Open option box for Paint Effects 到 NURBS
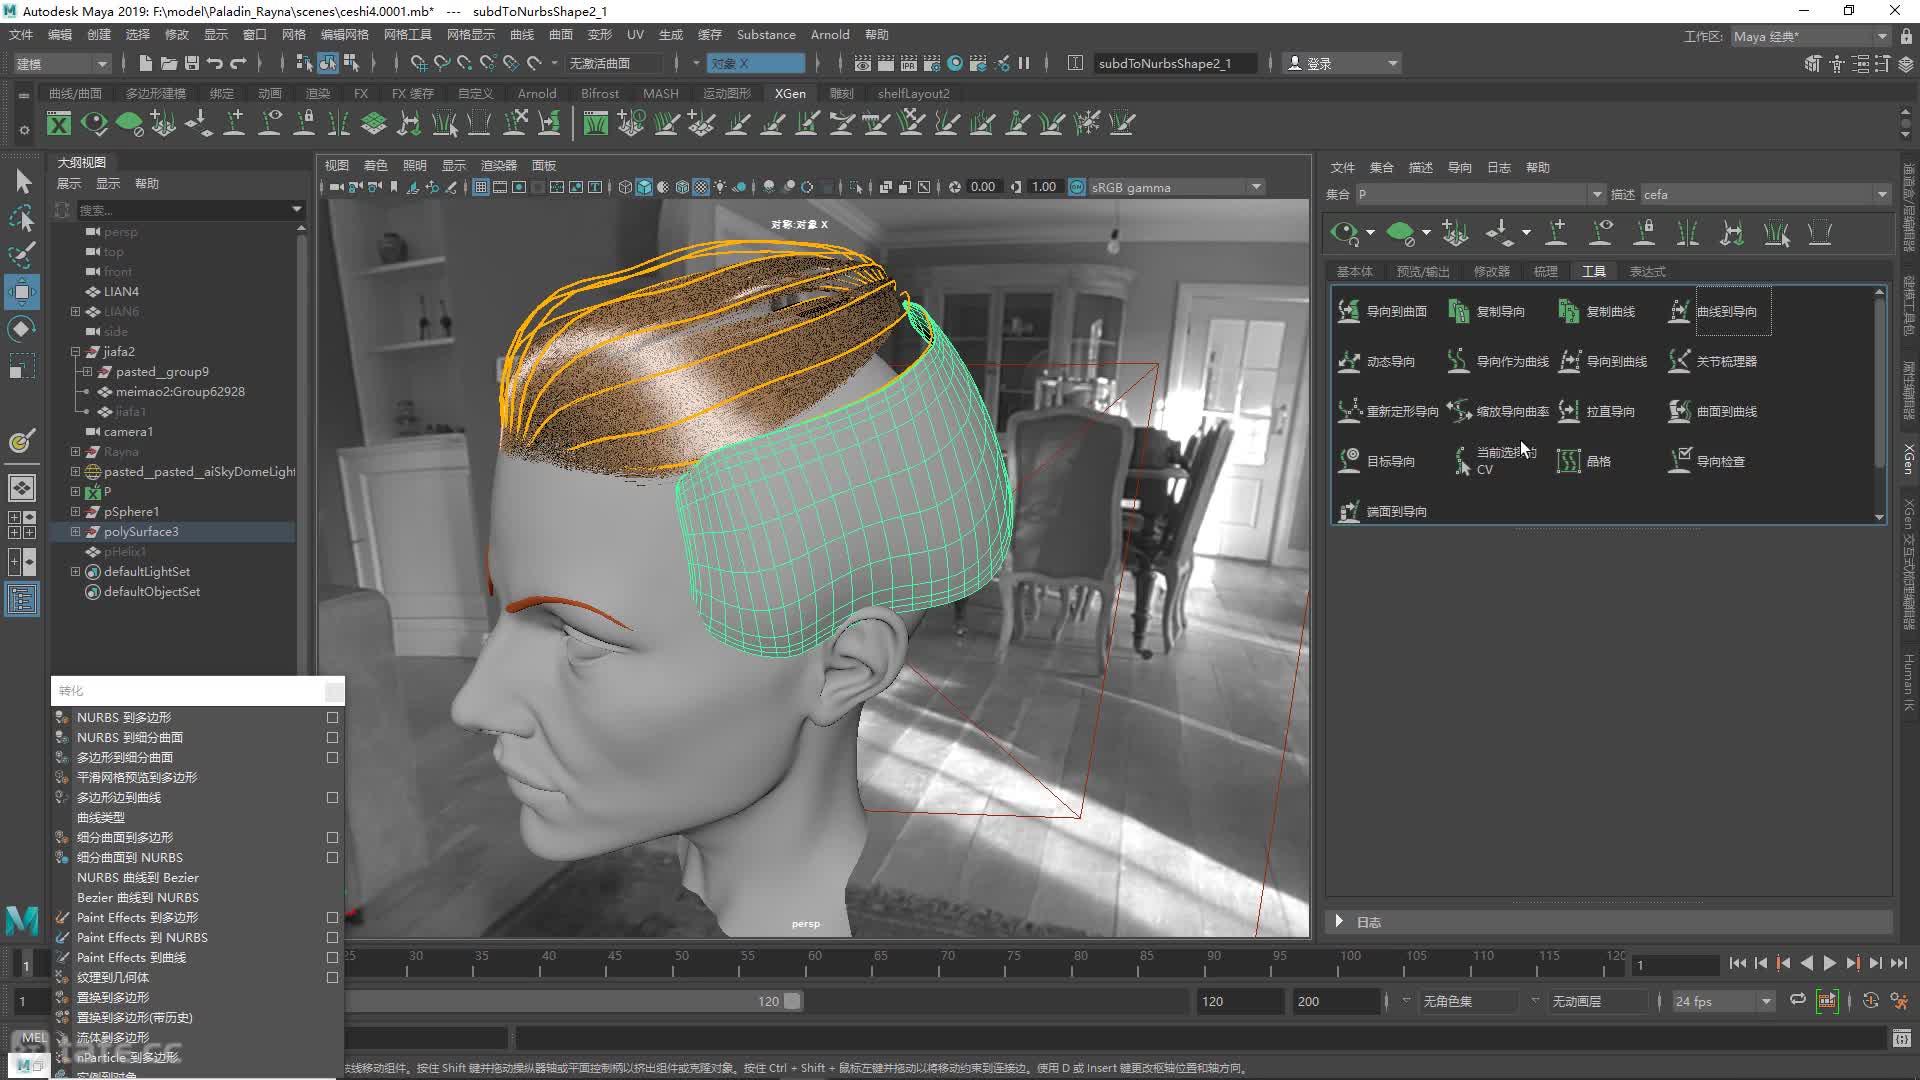Viewport: 1920px width, 1080px height. point(333,937)
